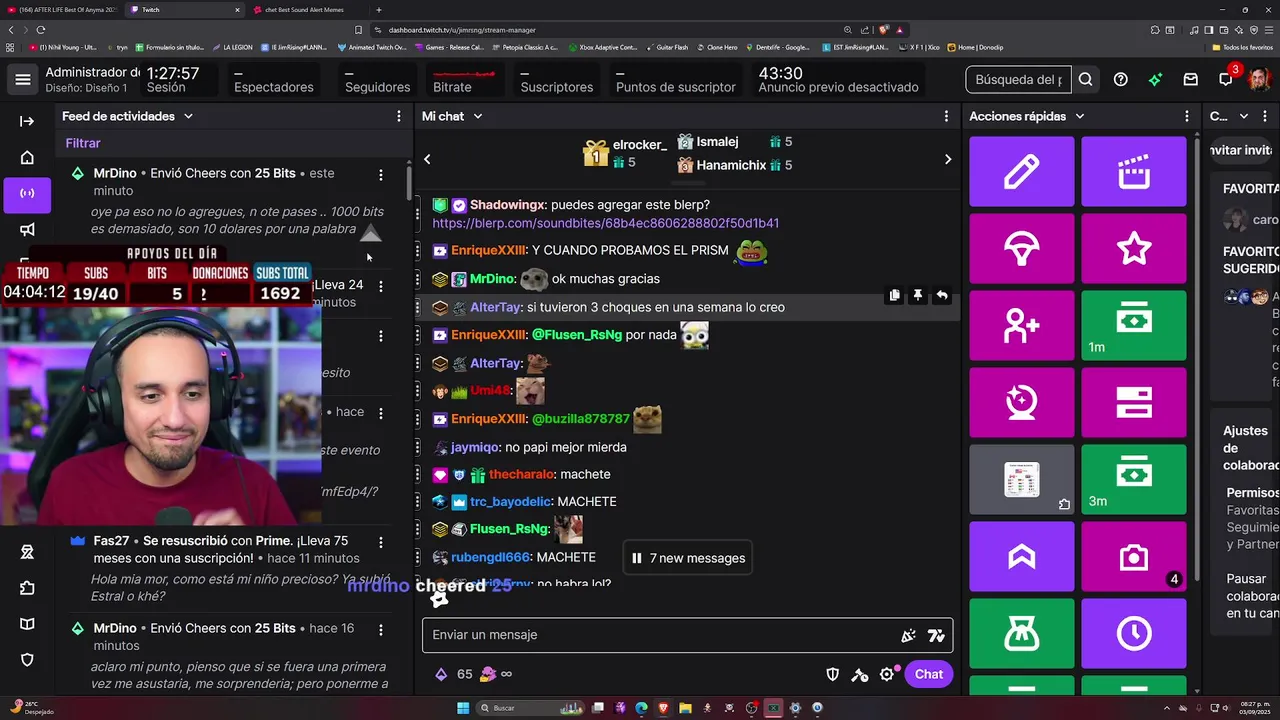Screen dimensions: 1280x720
Task: Expand the Mi chat dropdown
Action: [478, 116]
